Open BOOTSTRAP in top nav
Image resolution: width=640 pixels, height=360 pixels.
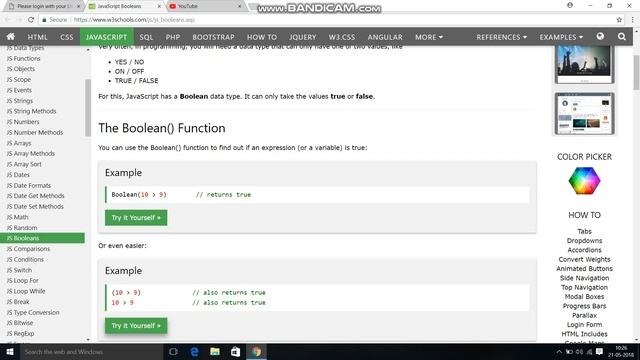[x=213, y=37]
